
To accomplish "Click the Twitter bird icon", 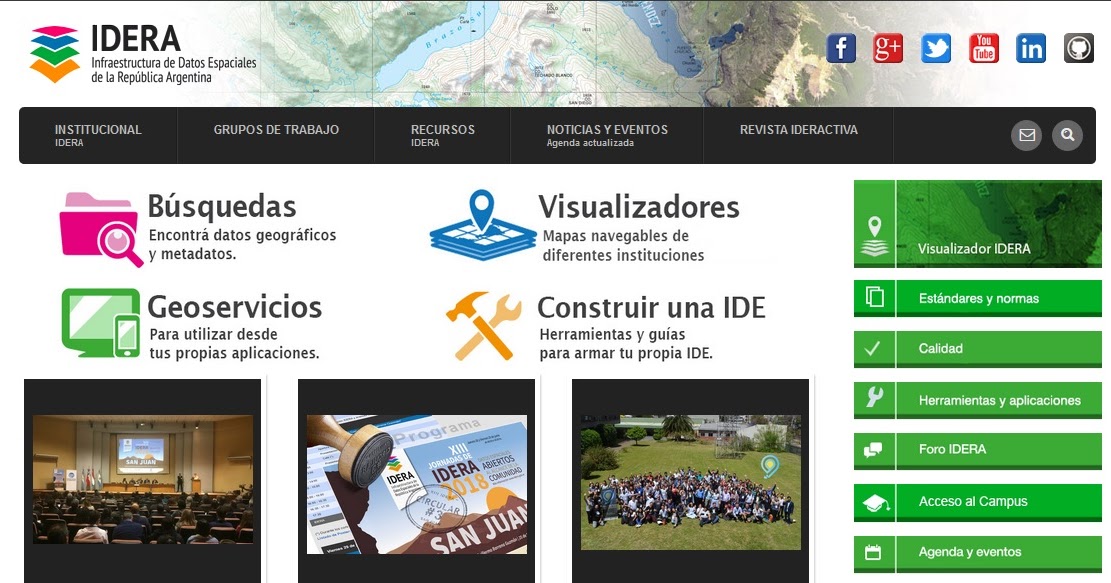I will tap(936, 47).
